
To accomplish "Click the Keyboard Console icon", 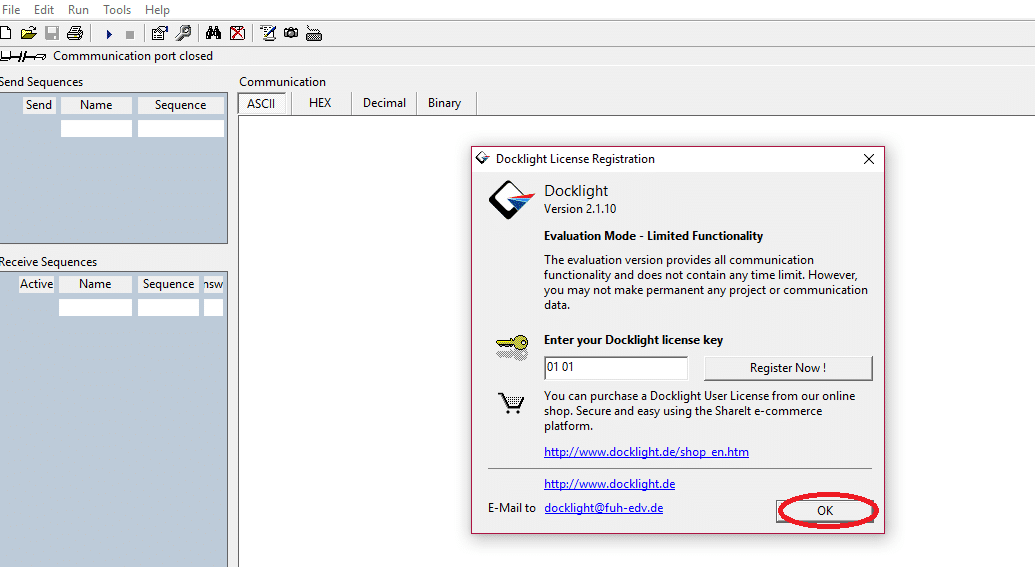I will coord(314,33).
